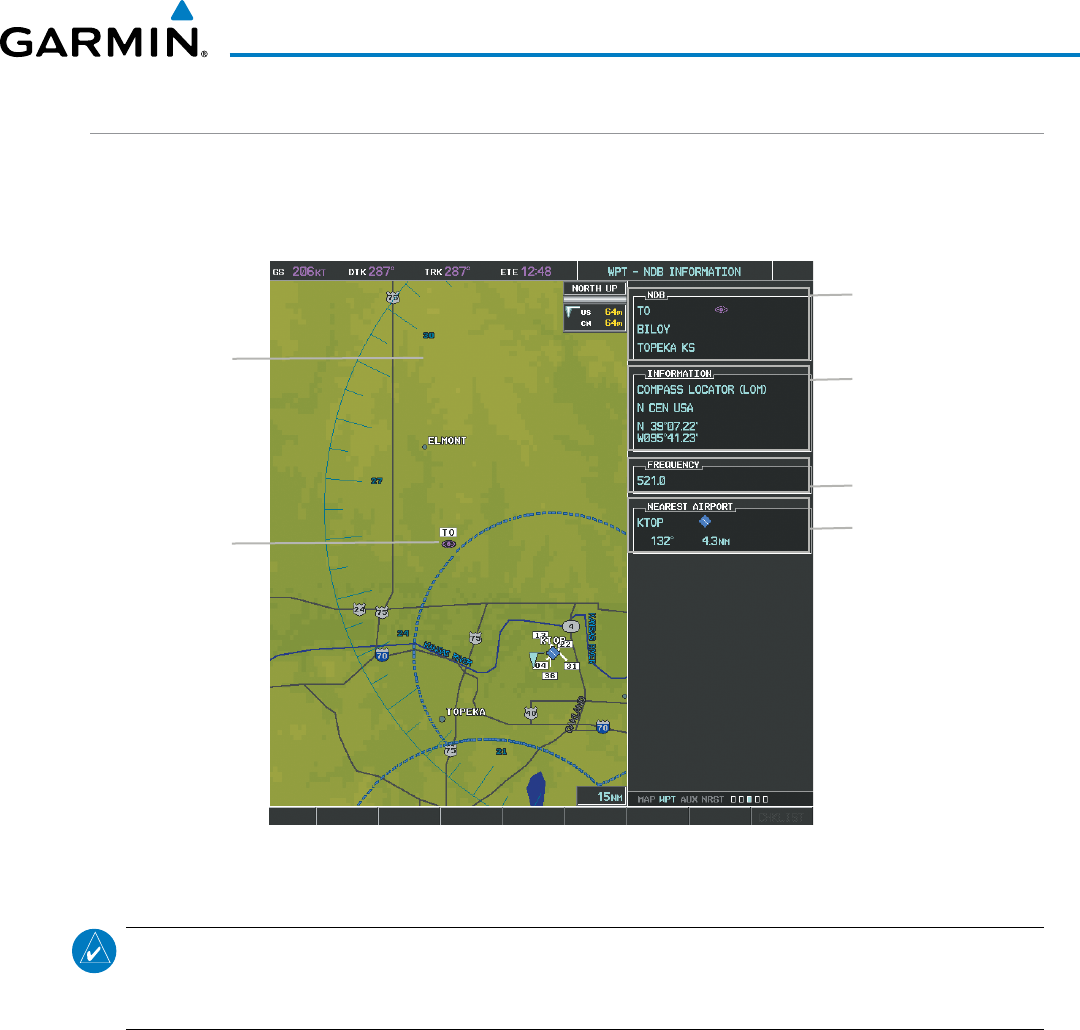The width and height of the screenshot is (1080, 1030).
Task: Click the ETE 12:48 field
Action: [x=526, y=271]
